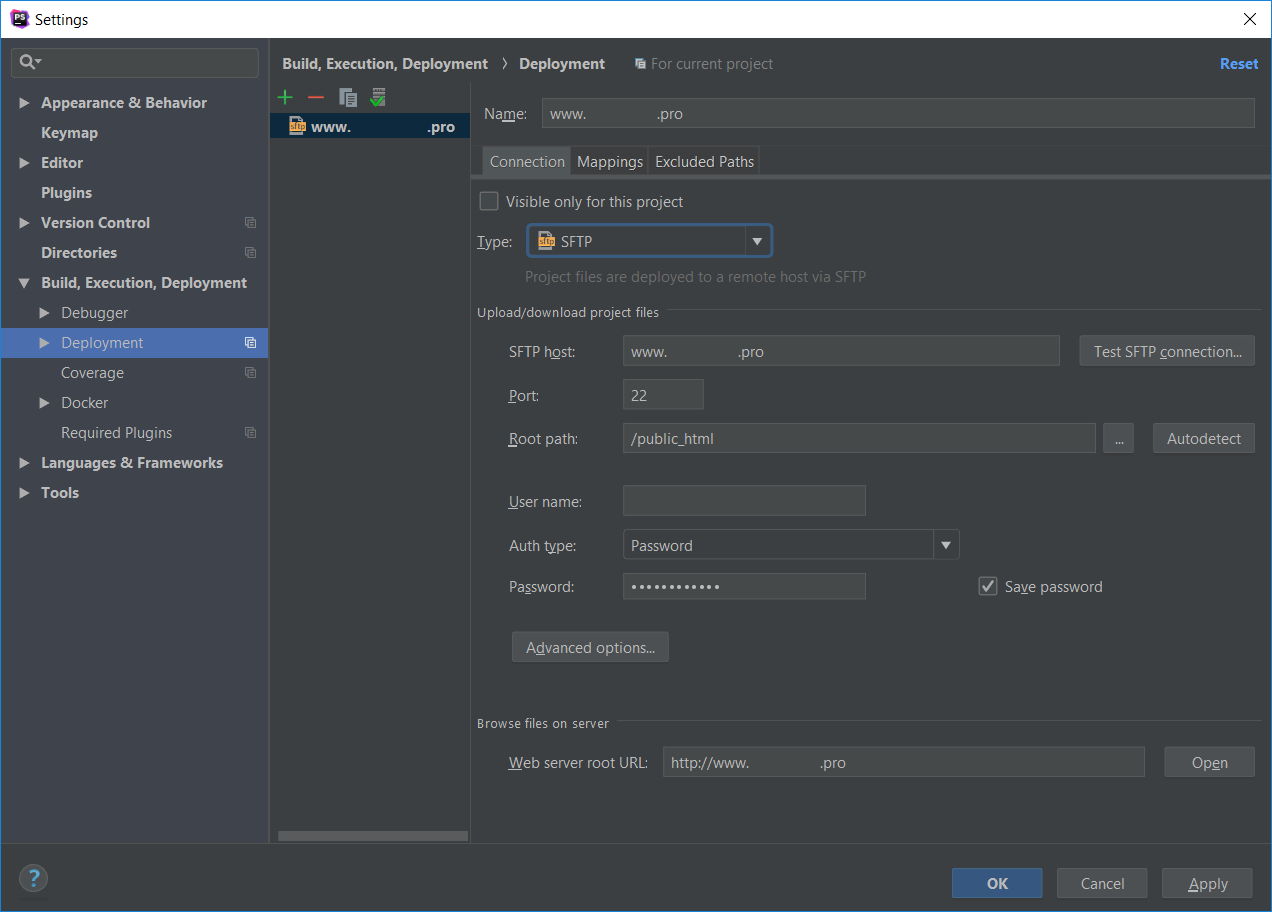Viewport: 1272px width, 912px height.
Task: Click the Cancel button
Action: pos(1102,883)
